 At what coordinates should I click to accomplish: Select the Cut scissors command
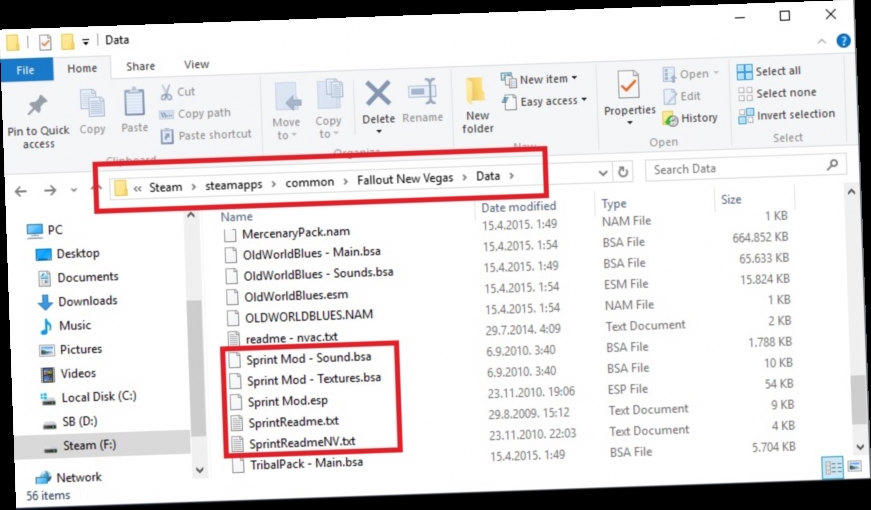point(178,92)
